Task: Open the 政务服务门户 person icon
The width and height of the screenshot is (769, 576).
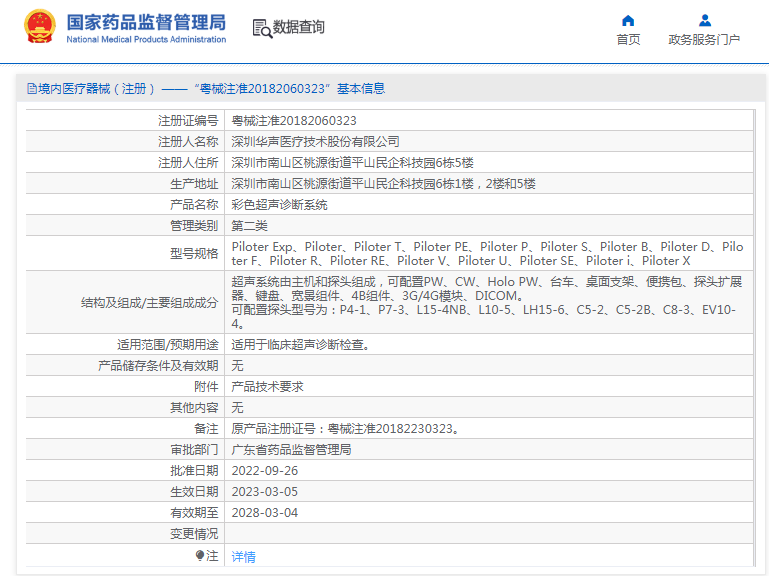Action: 705,21
